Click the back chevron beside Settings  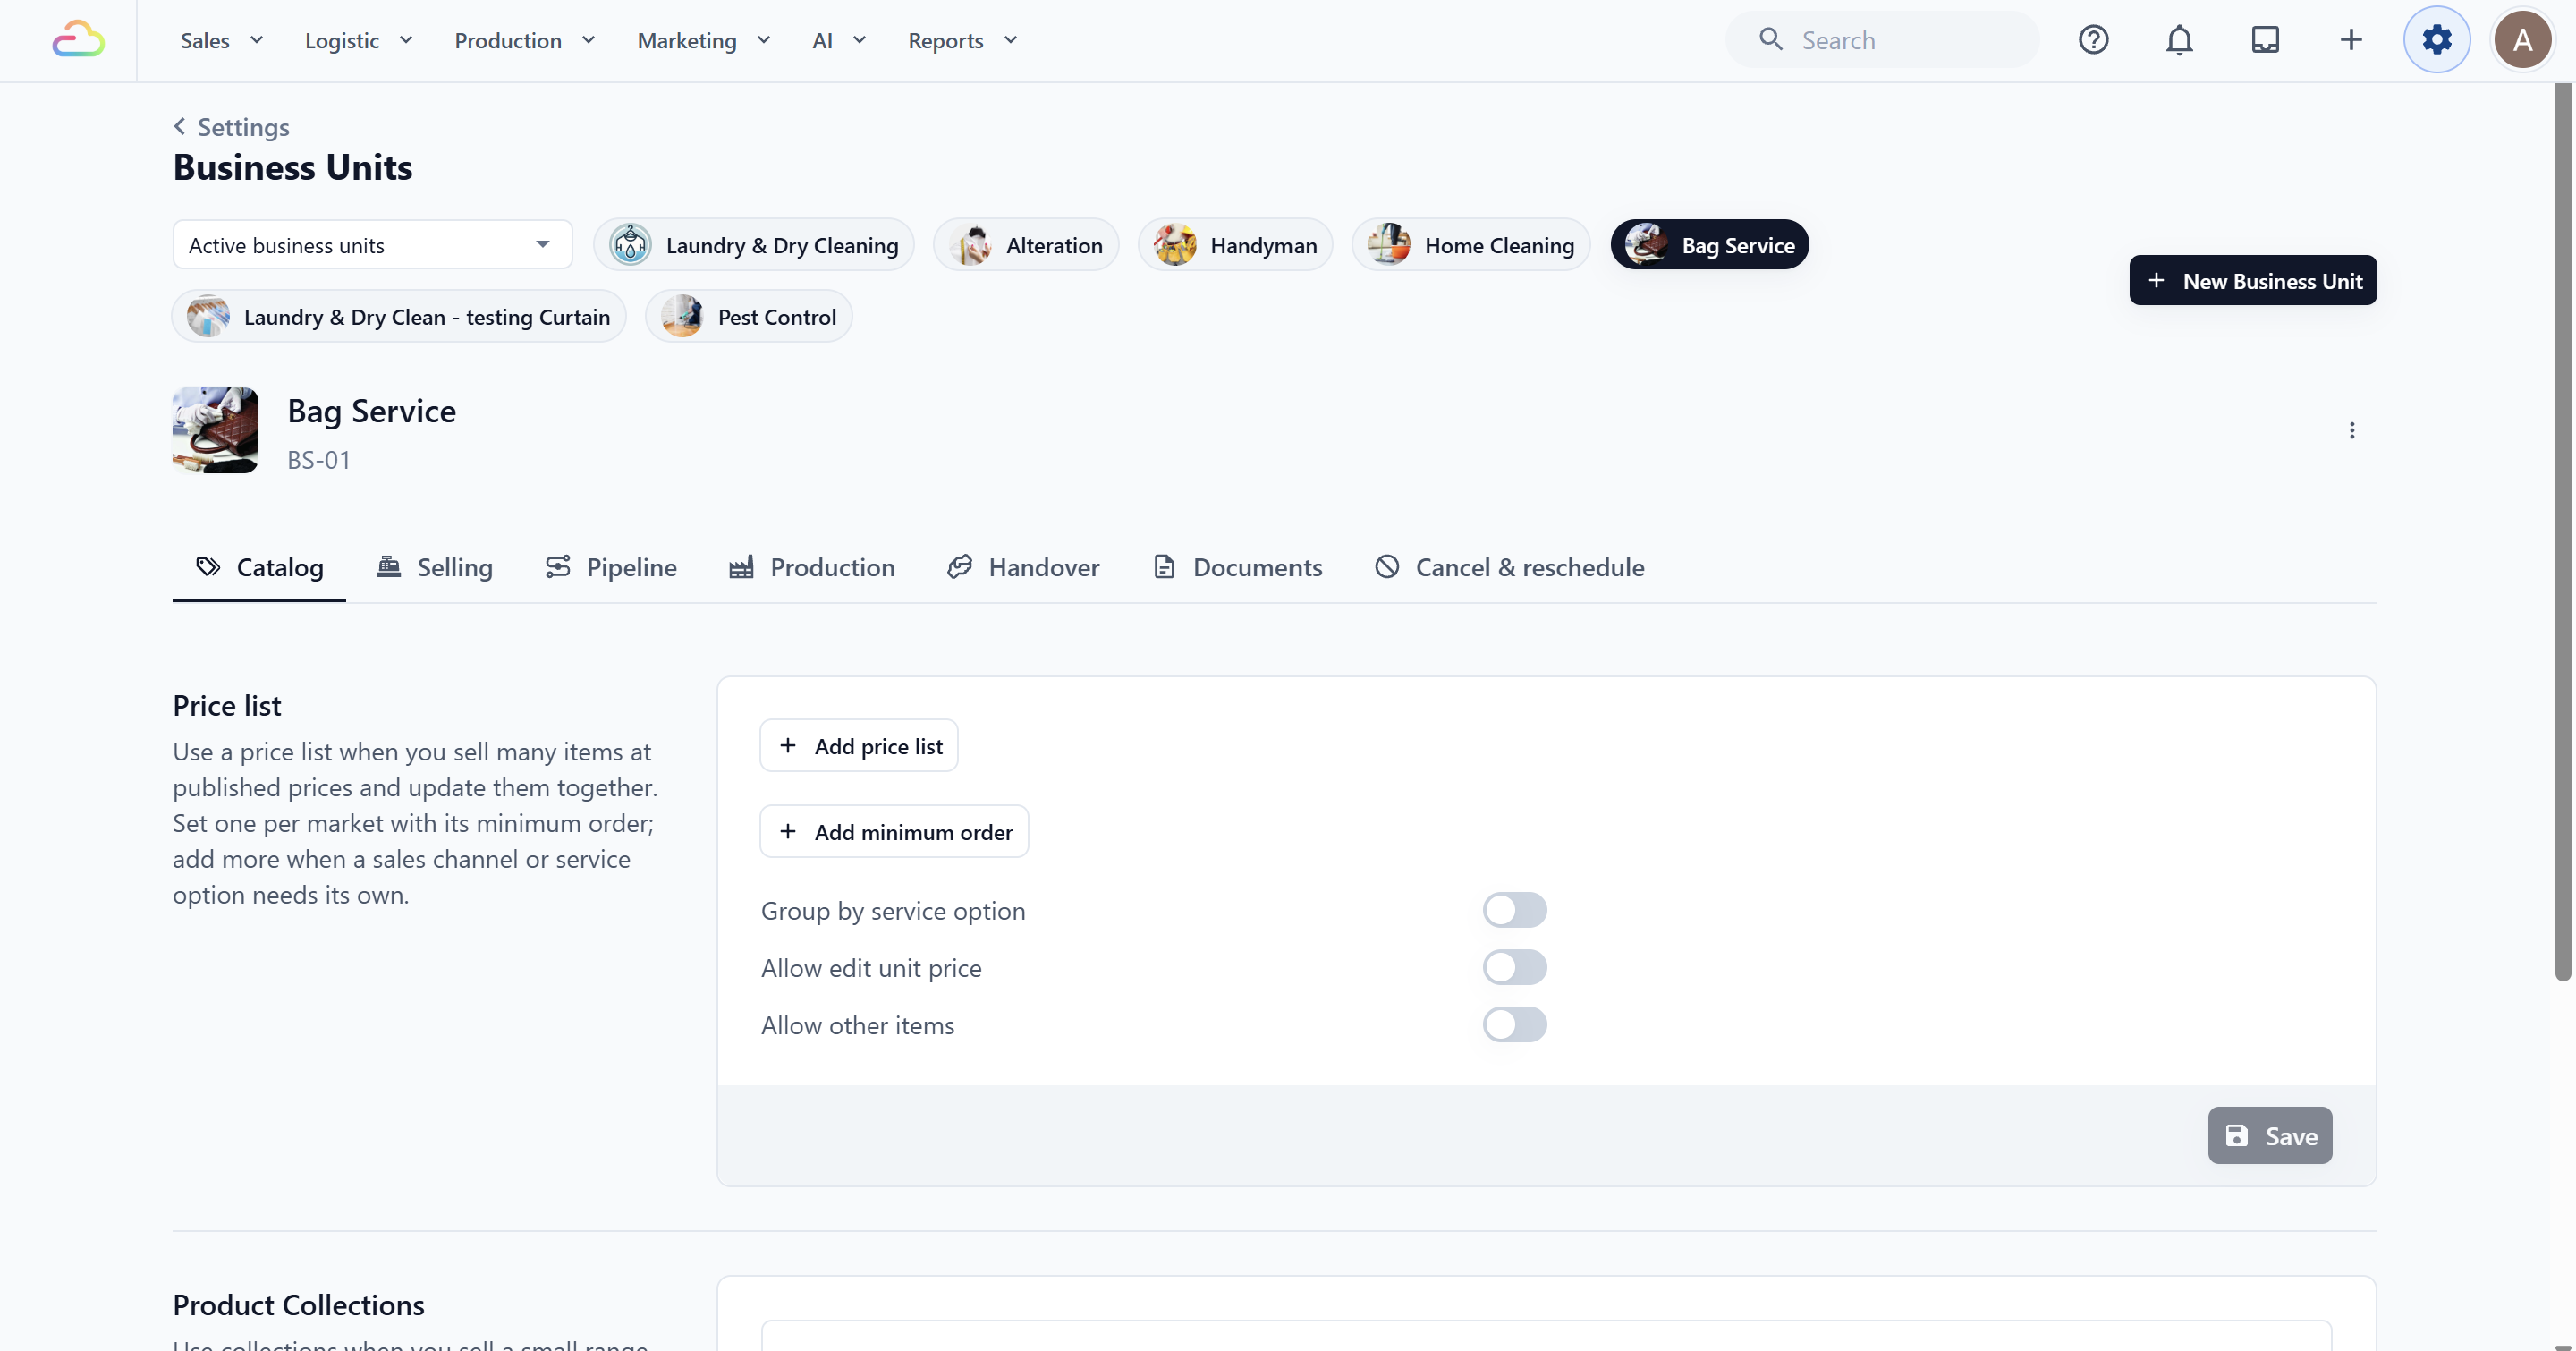180,126
